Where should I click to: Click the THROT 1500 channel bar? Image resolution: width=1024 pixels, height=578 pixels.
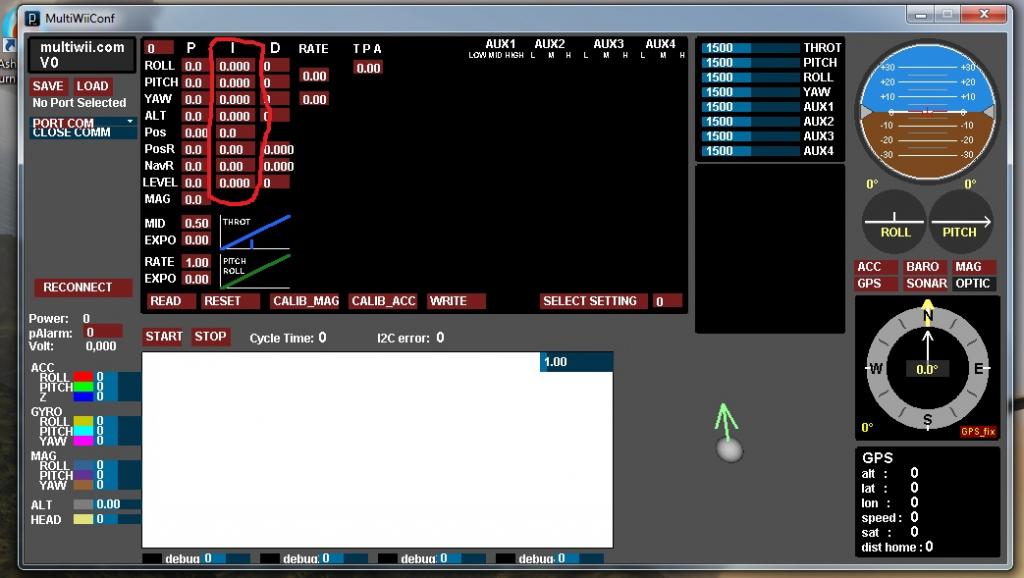(750, 47)
